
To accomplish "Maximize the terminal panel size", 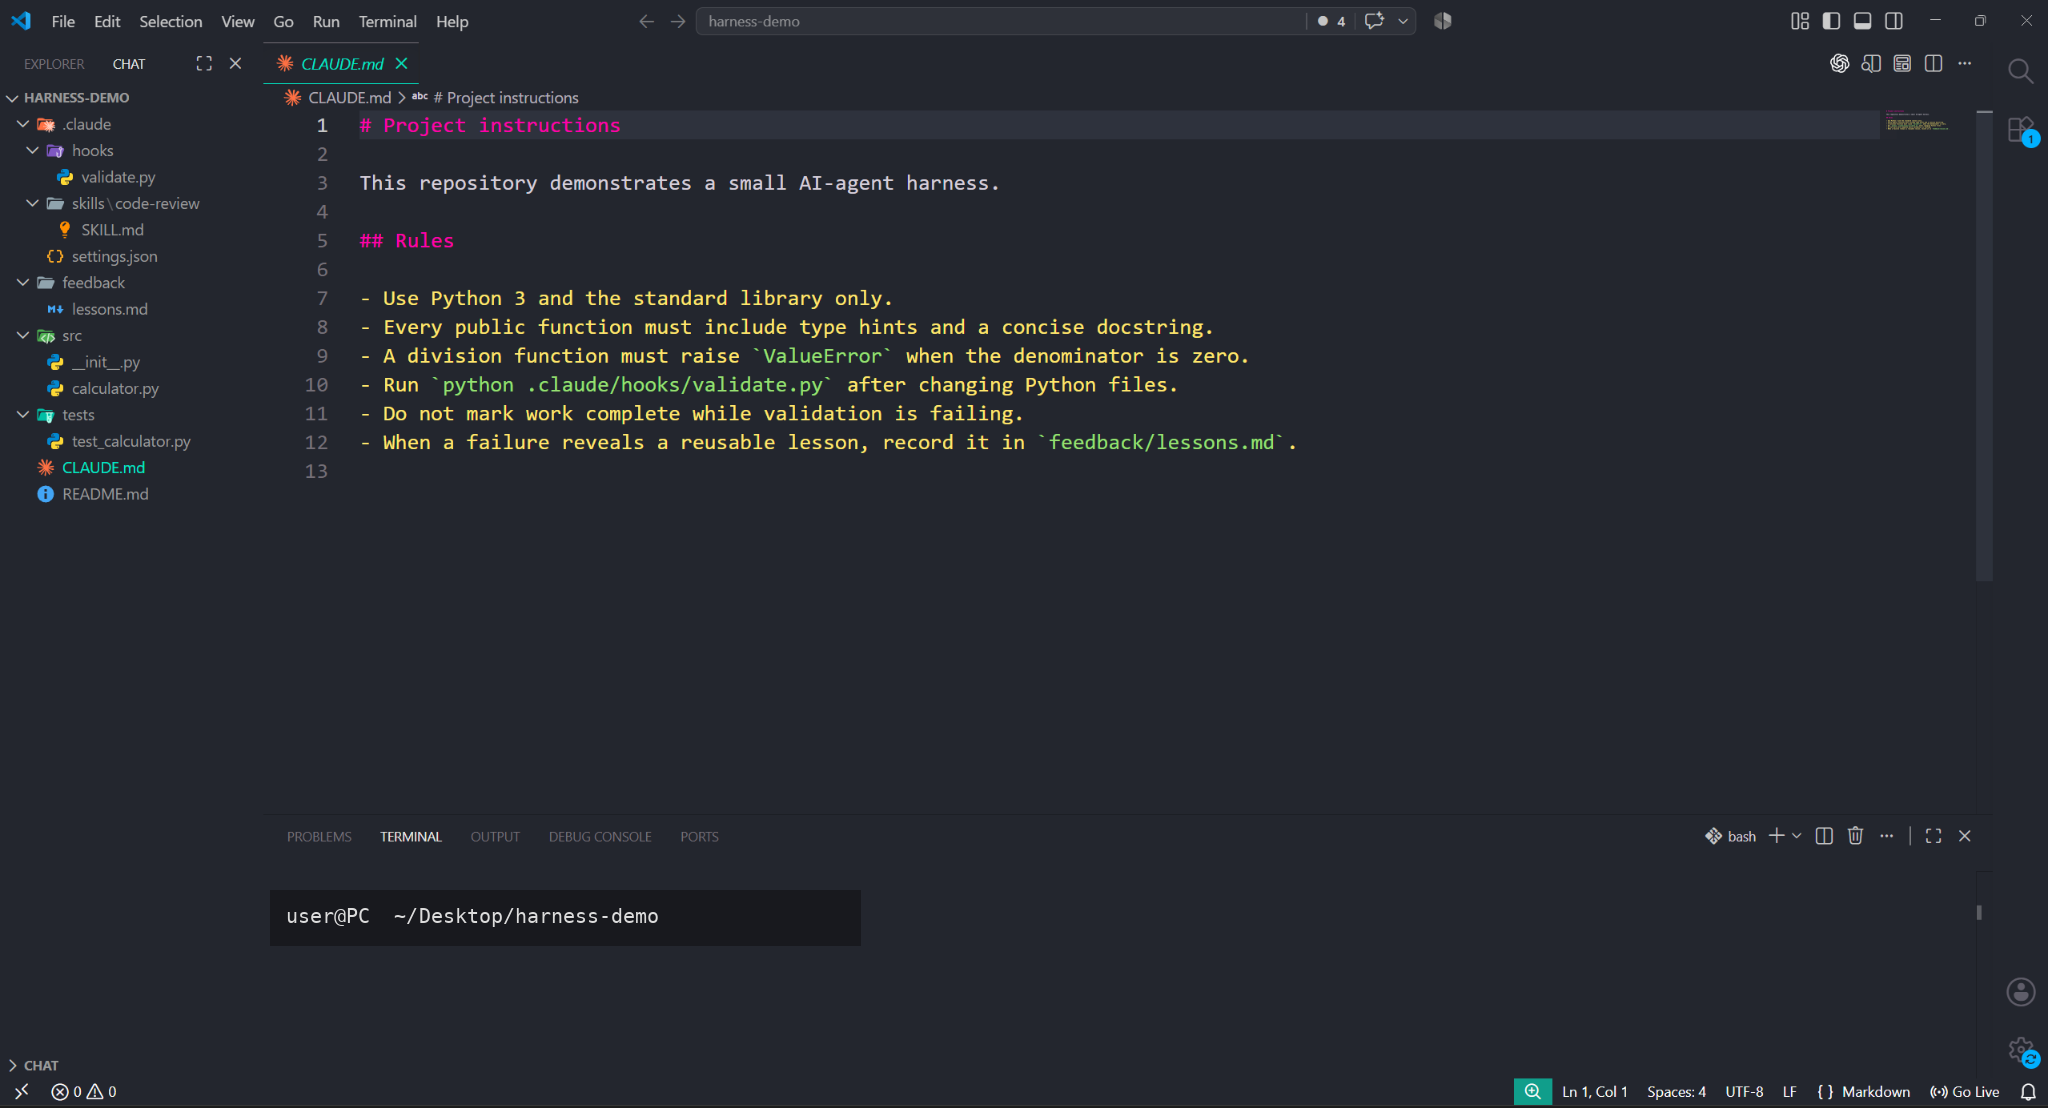I will click(x=1933, y=836).
